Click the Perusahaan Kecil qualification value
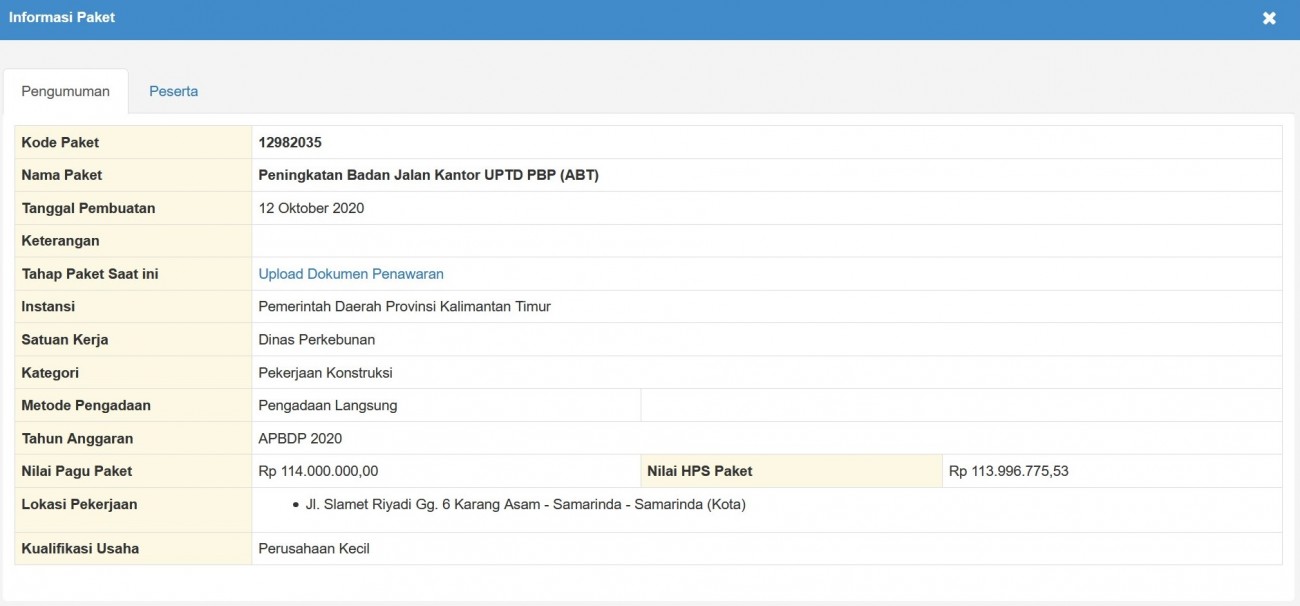The width and height of the screenshot is (1300, 606). [314, 548]
